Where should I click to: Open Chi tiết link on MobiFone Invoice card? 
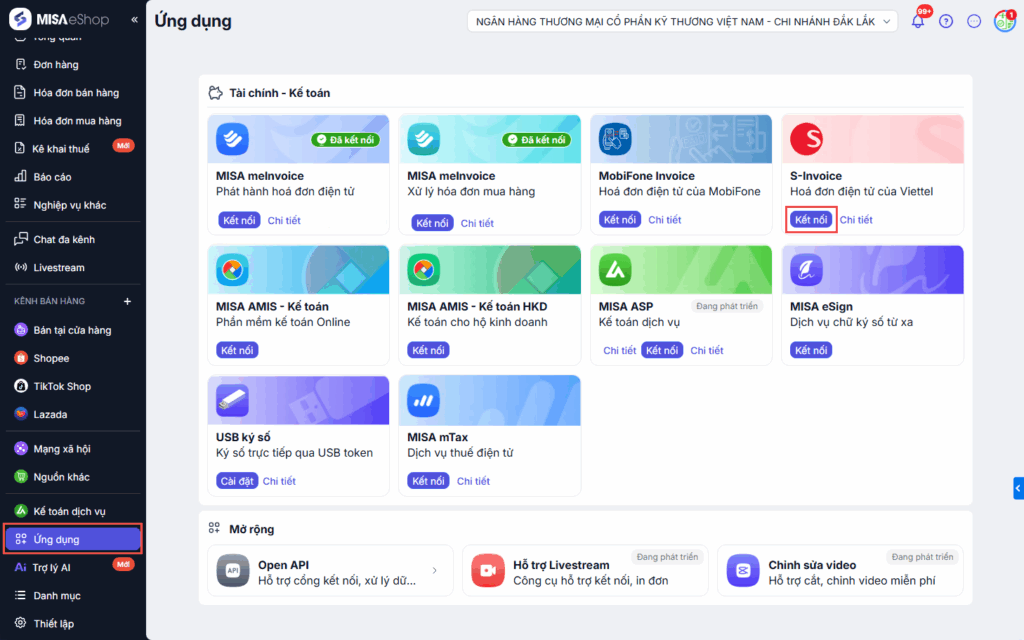tap(665, 220)
